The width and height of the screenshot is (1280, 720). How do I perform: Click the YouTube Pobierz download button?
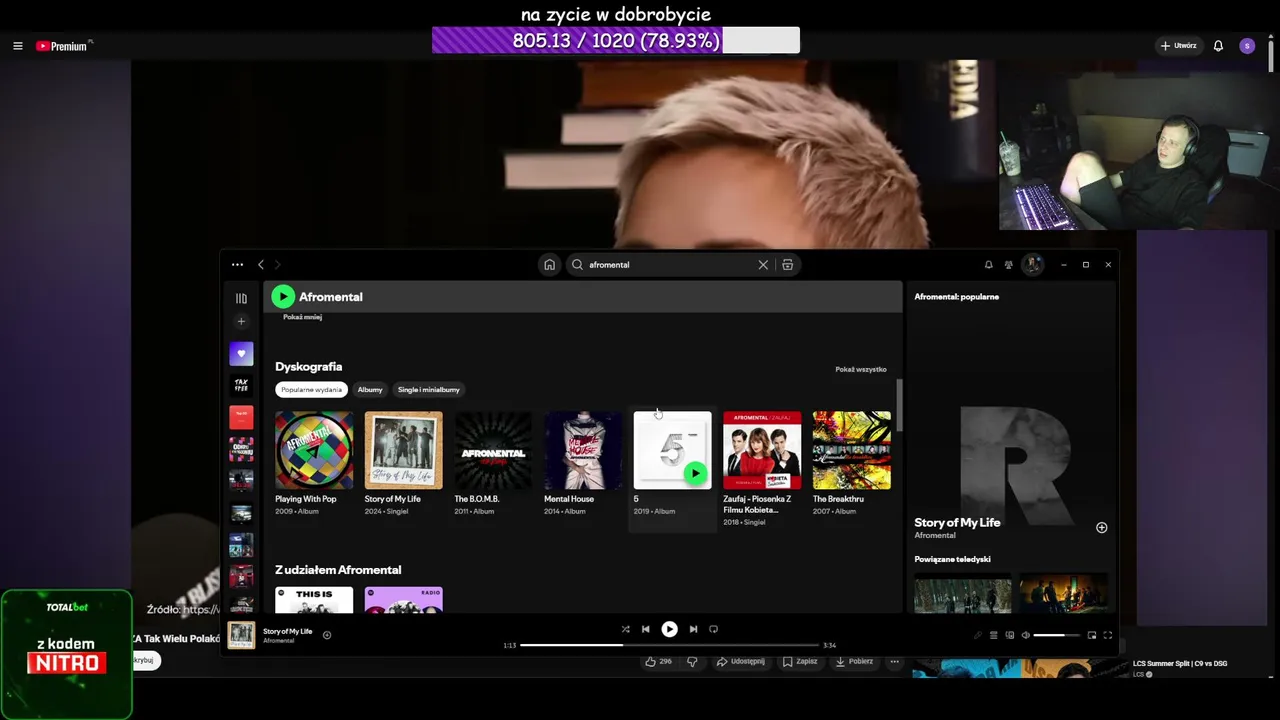[854, 662]
